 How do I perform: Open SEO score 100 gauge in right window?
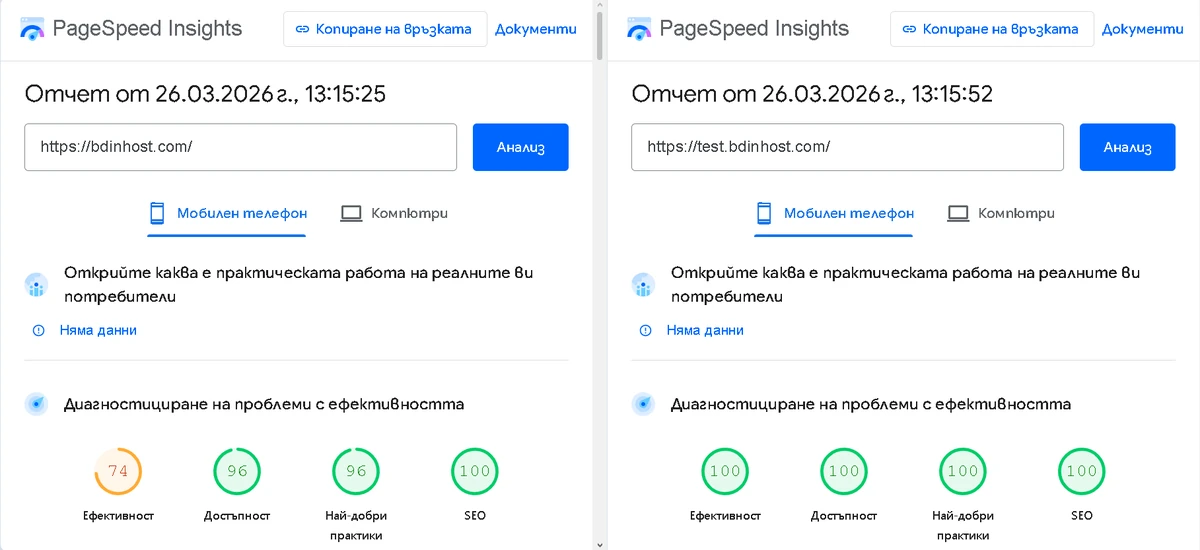(1082, 472)
